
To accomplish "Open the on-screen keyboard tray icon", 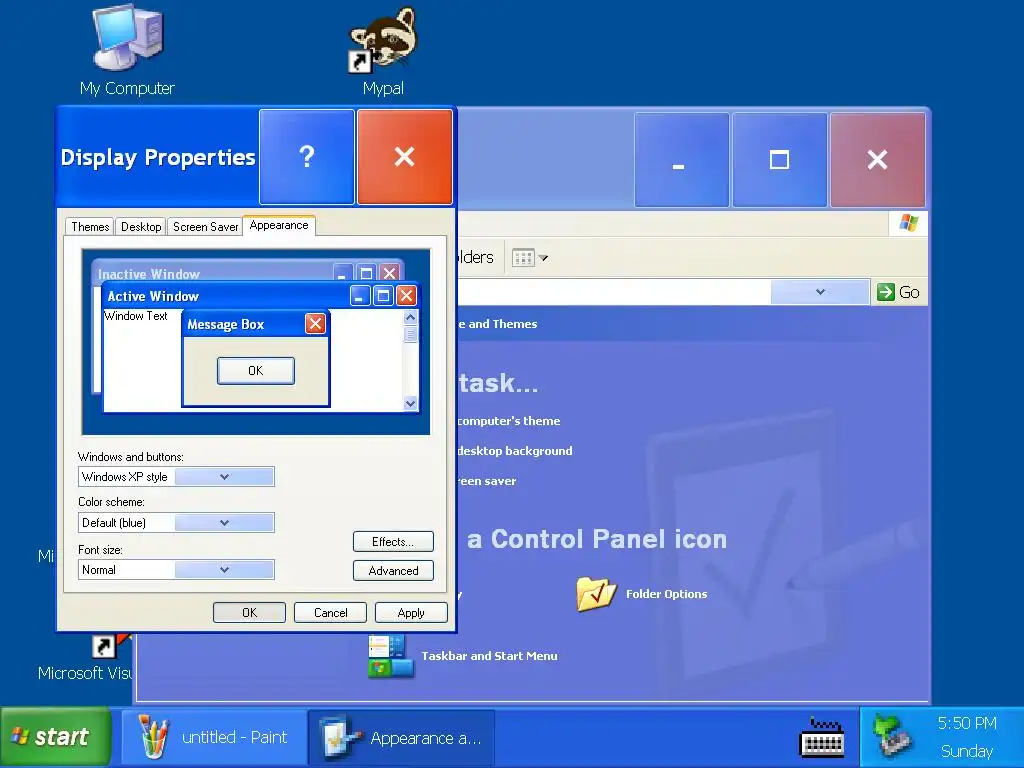I will click(x=822, y=737).
